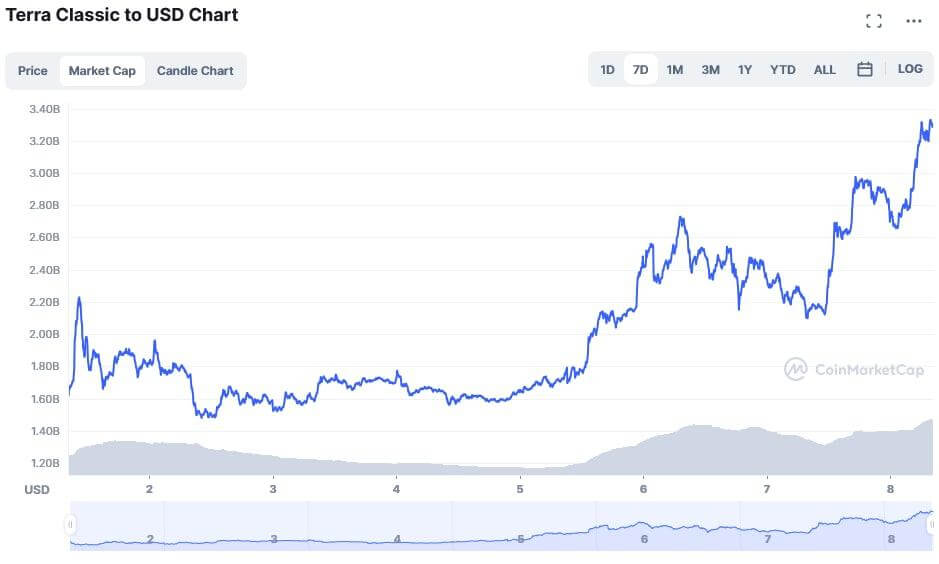Screen dimensions: 939x564
Task: Open fullscreen chart view icon
Action: click(874, 22)
